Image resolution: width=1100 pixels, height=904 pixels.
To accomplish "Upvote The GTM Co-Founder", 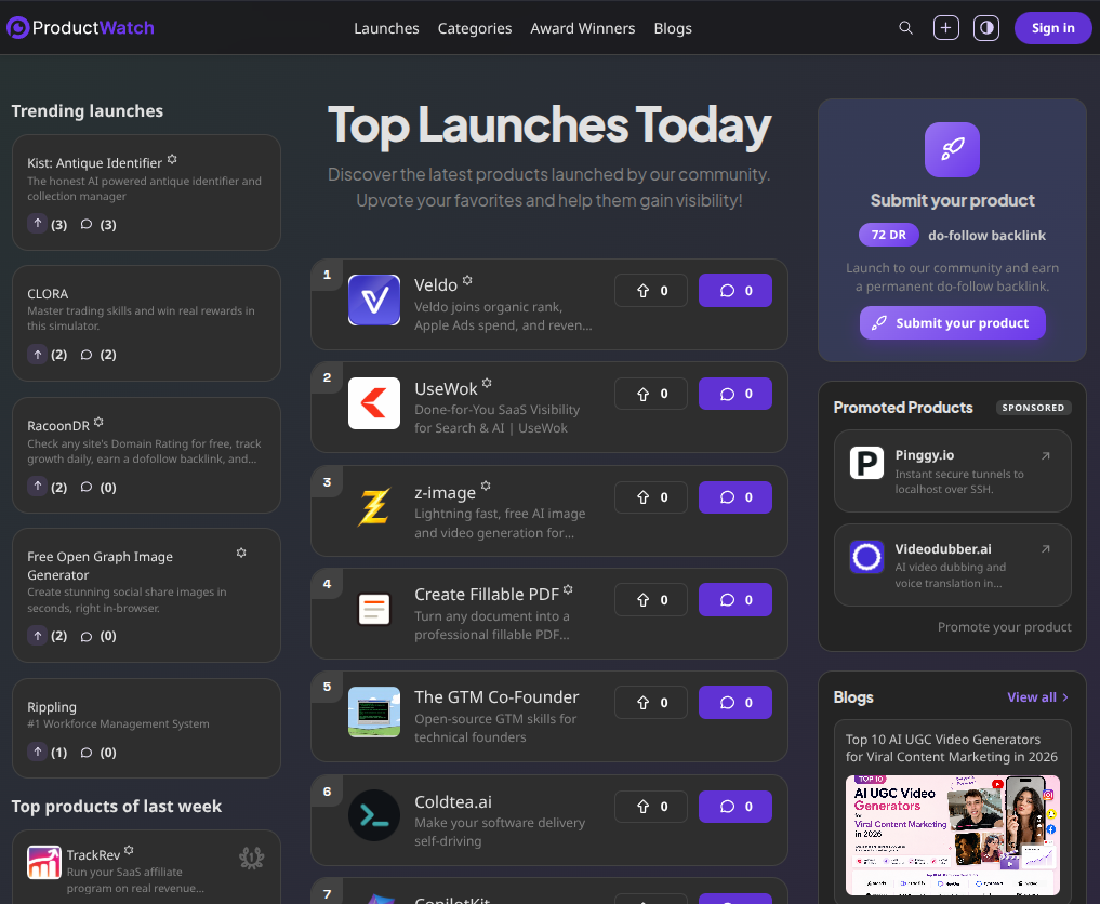I will [x=650, y=702].
